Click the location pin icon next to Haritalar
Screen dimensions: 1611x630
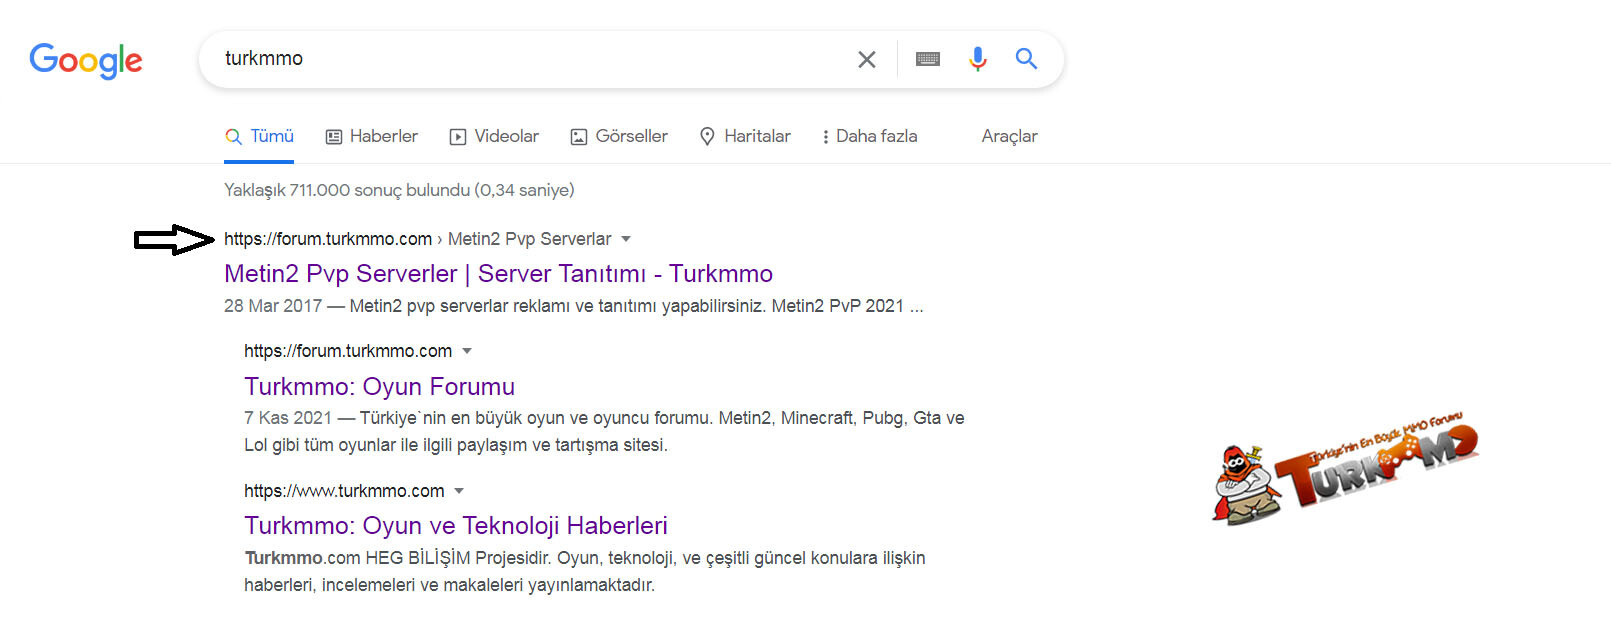pos(708,136)
